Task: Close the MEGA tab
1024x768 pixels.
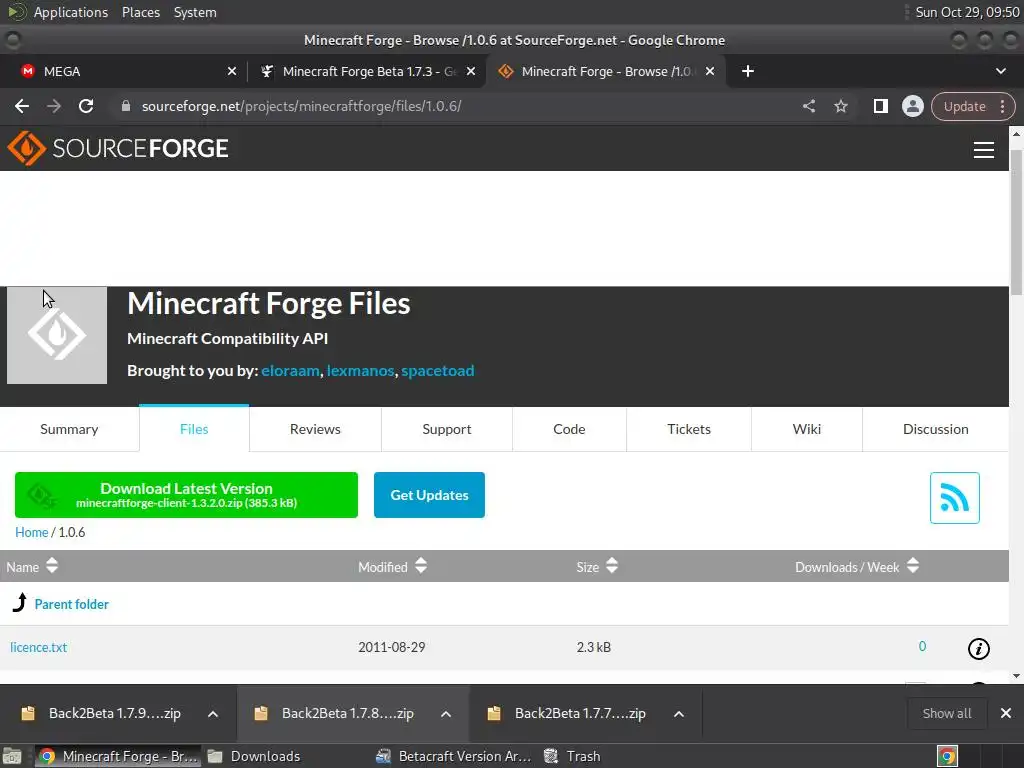Action: point(232,71)
